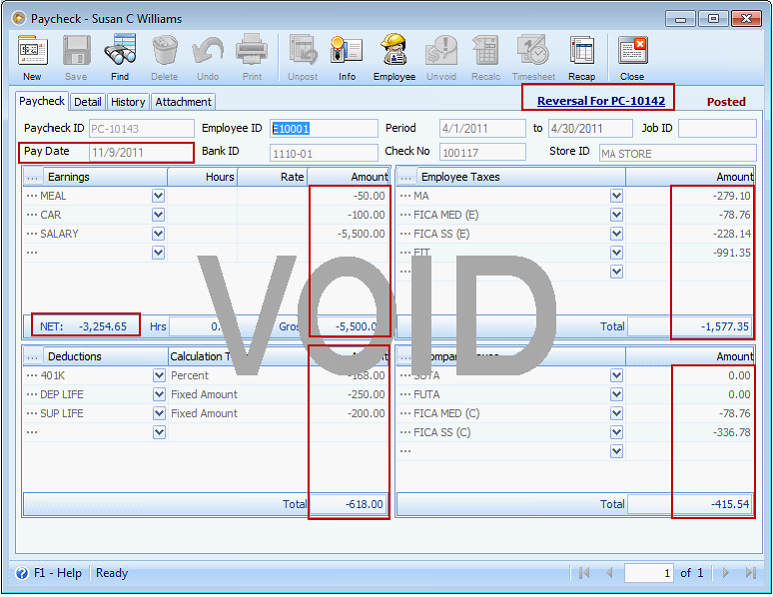This screenshot has width=773, height=597.
Task: Go to next record arrow
Action: click(x=726, y=573)
